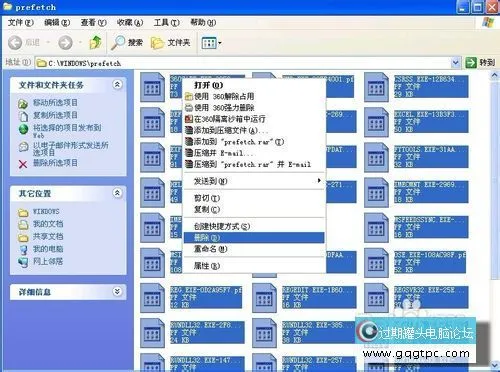This screenshot has height=372, width=500.
Task: Select the RUNDLL32.EXE-2F8 file icon
Action: click(152, 333)
